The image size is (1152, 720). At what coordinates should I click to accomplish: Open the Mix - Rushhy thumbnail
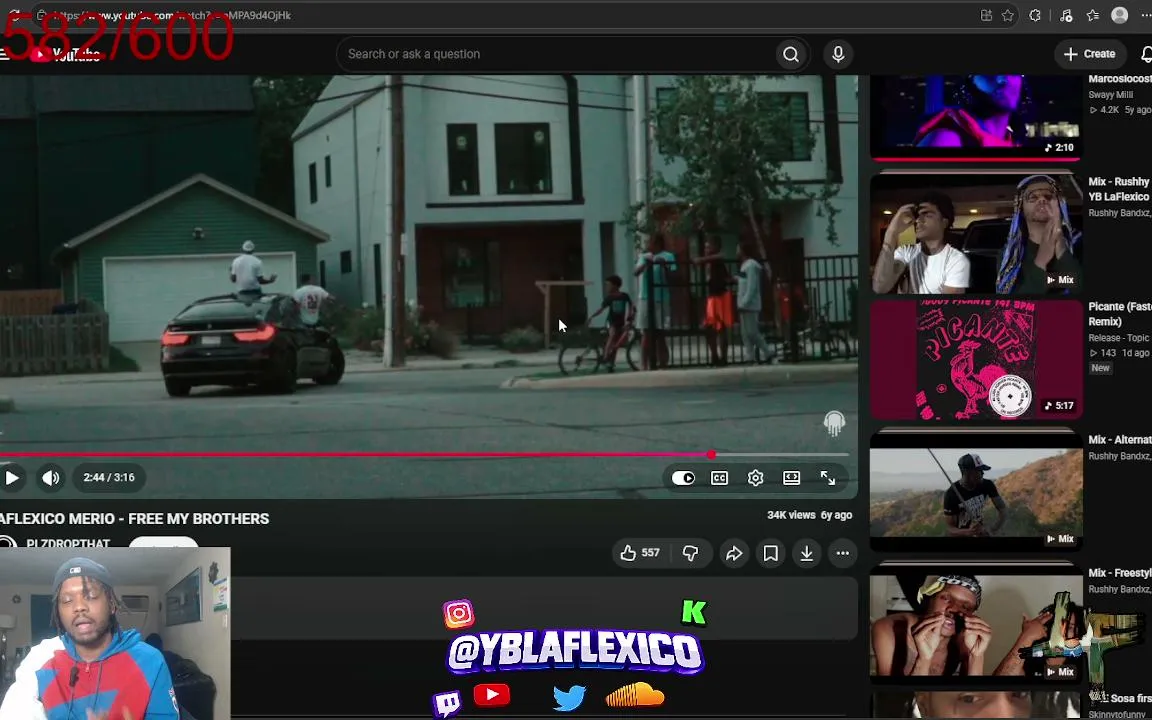(976, 234)
